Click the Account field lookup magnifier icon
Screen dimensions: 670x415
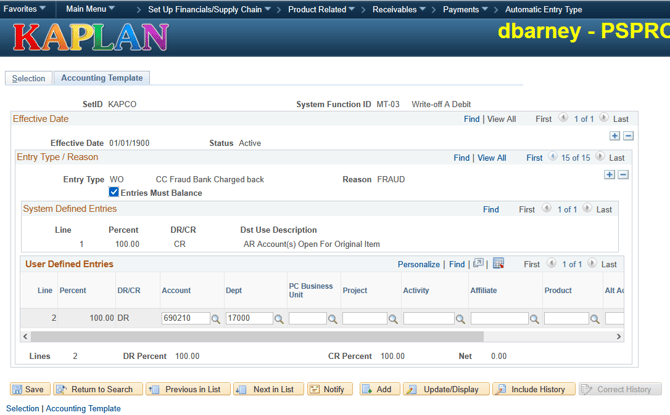click(216, 319)
